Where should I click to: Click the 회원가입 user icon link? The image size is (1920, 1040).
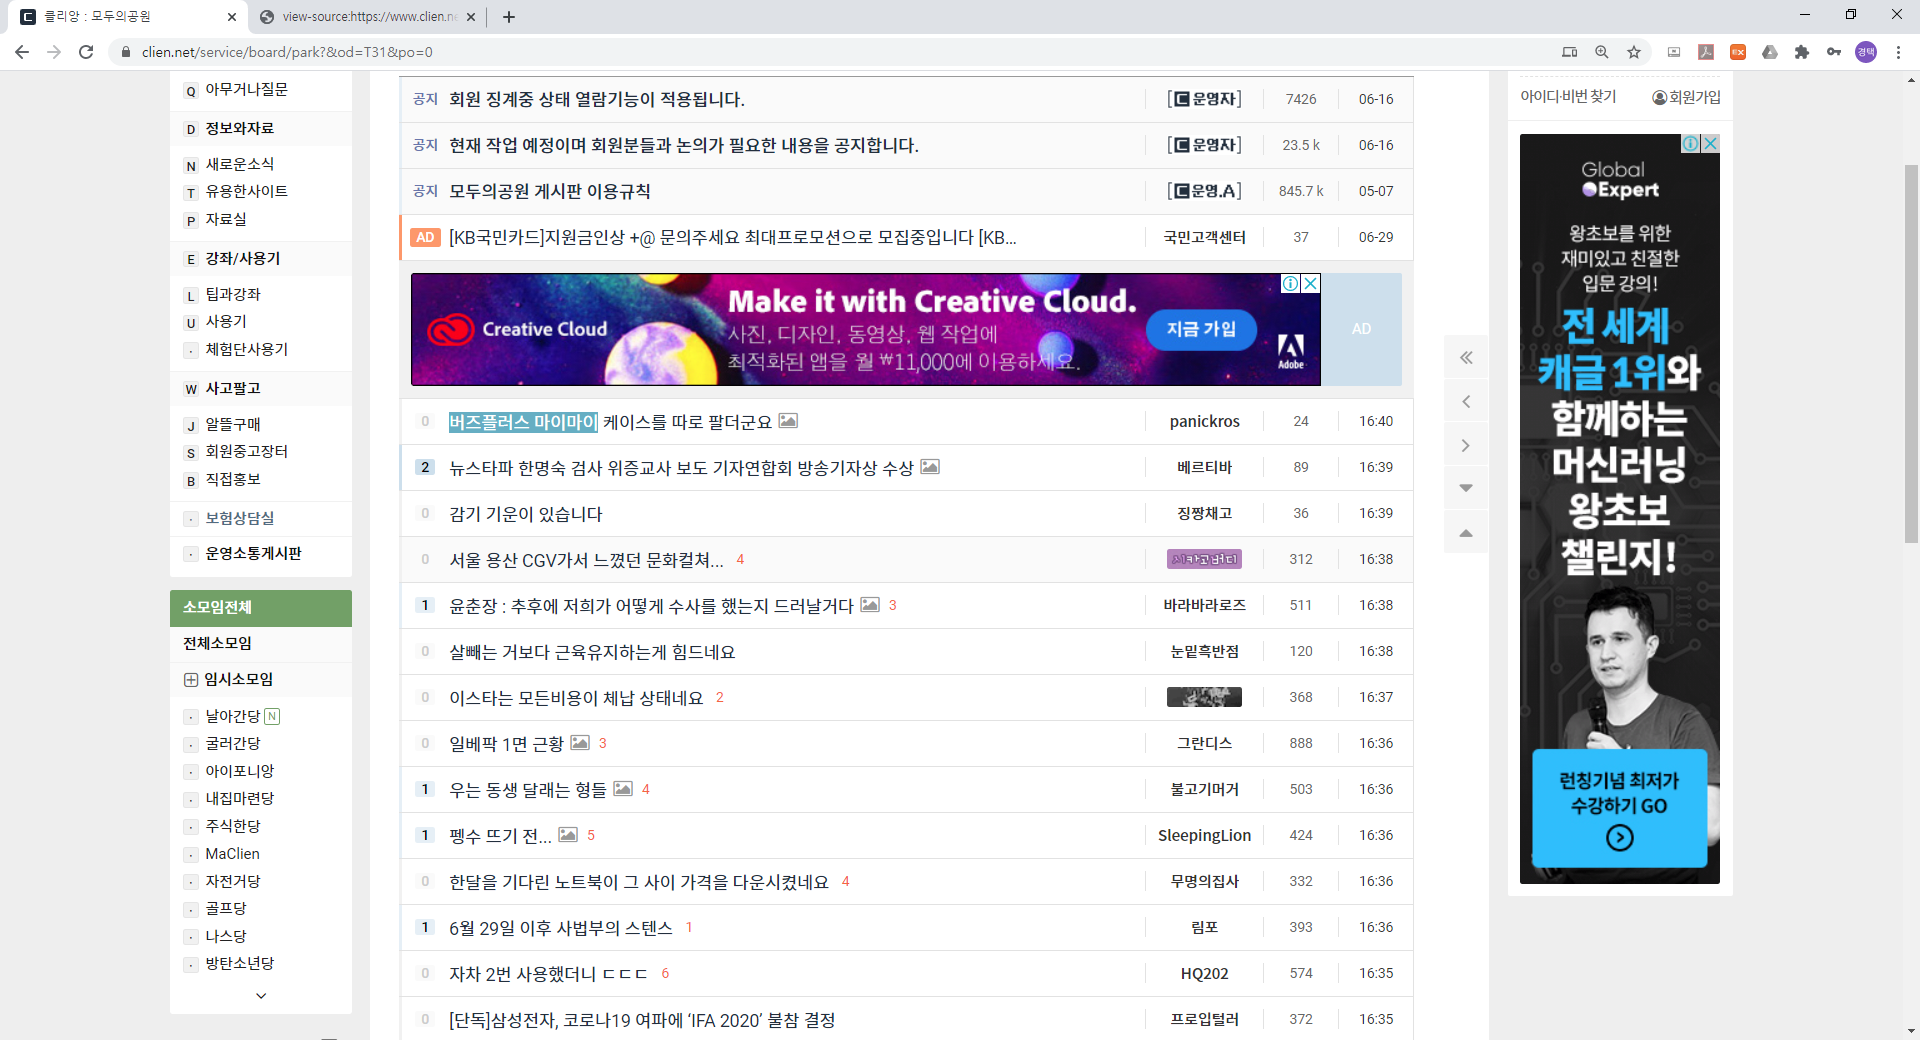(x=1686, y=97)
